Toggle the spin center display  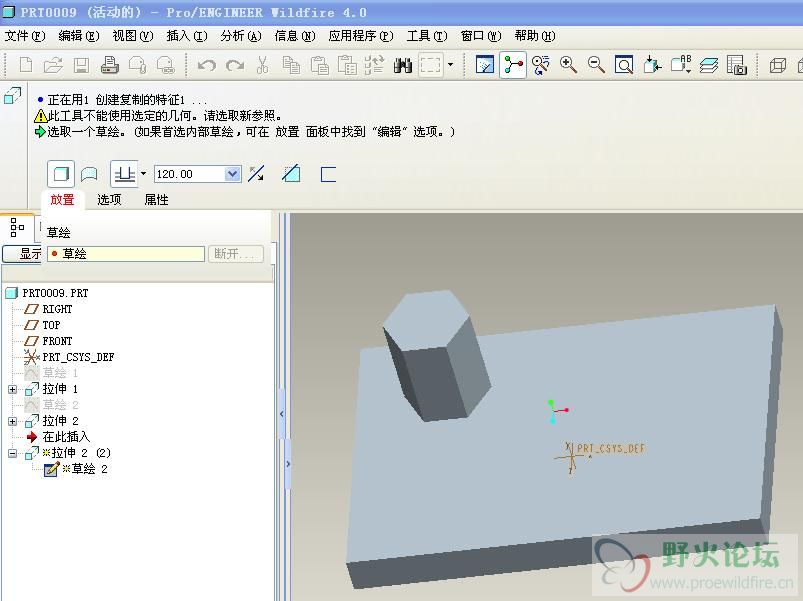513,65
